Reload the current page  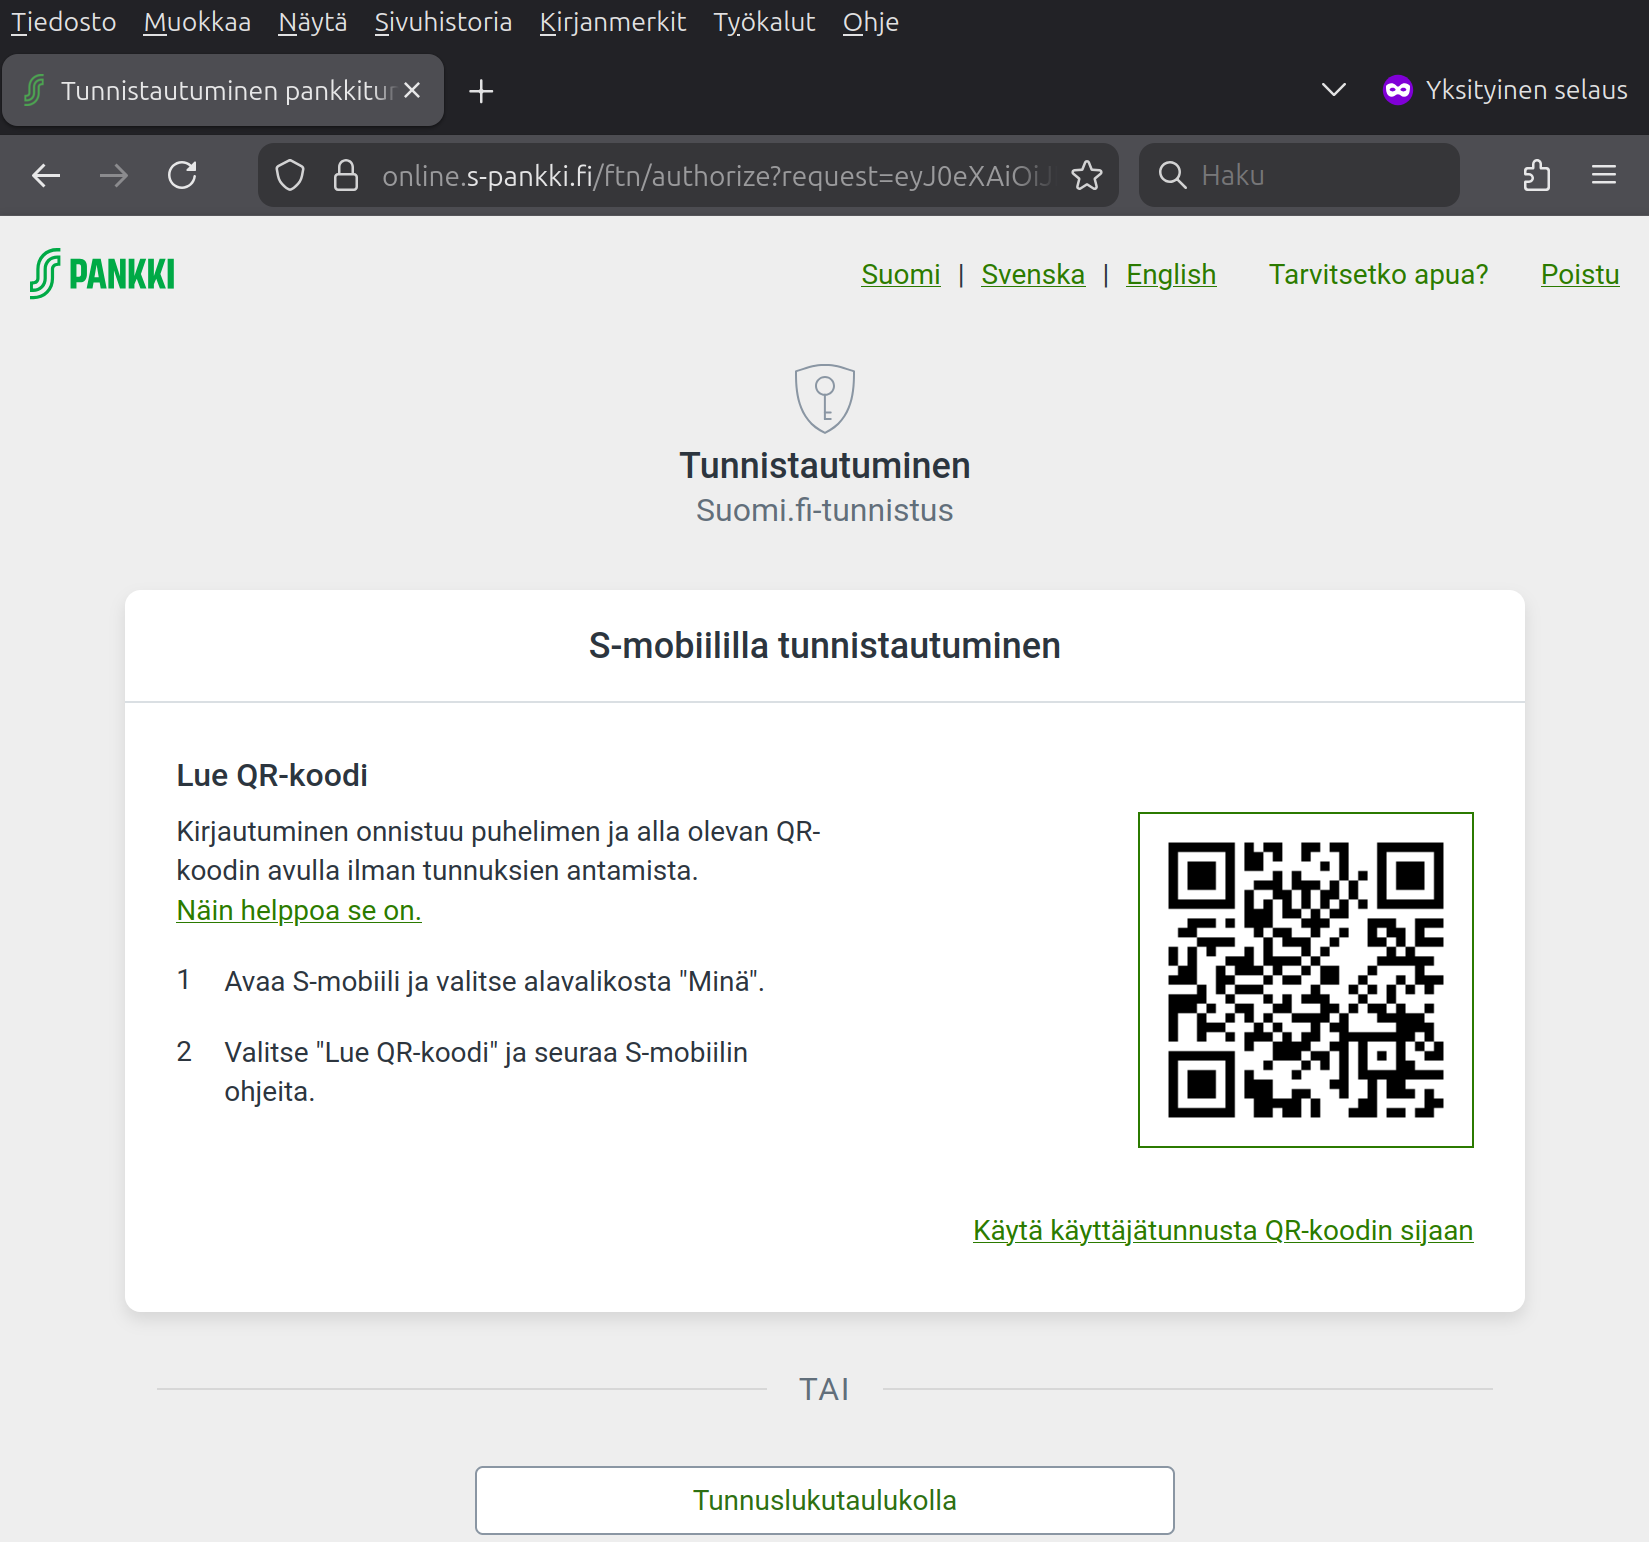tap(182, 176)
